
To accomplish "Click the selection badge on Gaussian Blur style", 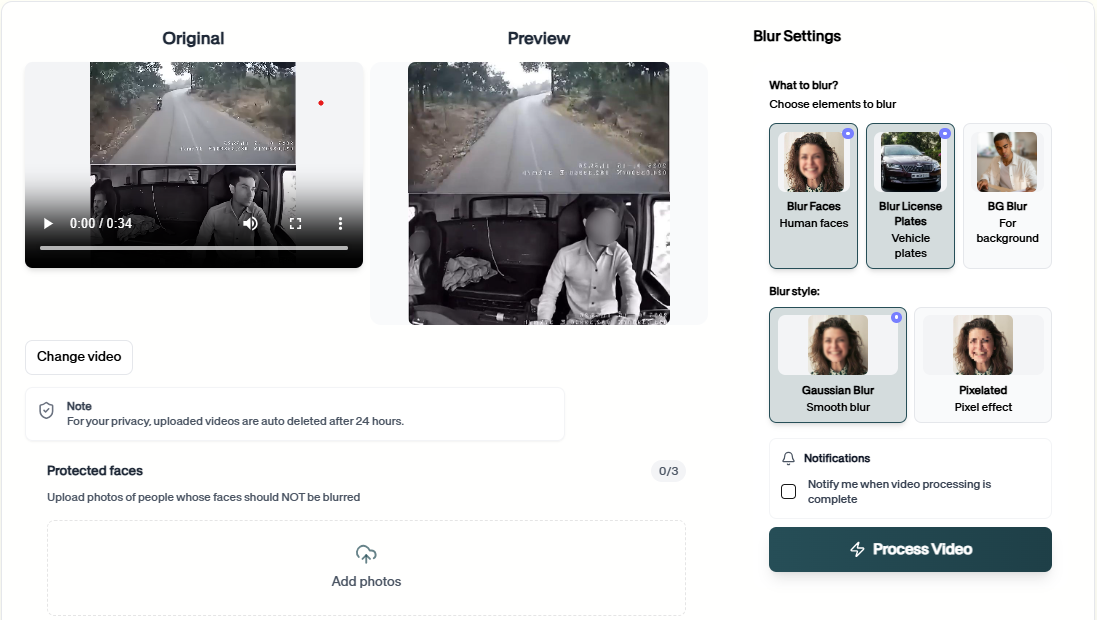I will (896, 317).
